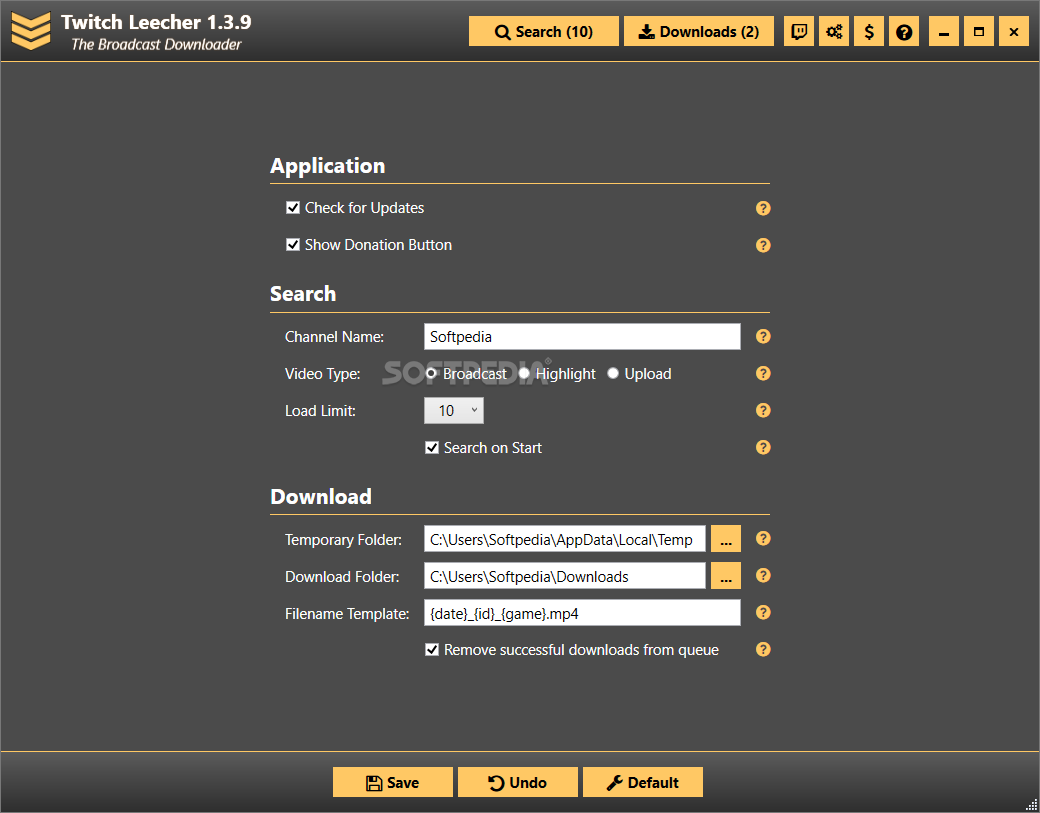
Task: Click the window resize grip corner
Action: tap(1031, 804)
